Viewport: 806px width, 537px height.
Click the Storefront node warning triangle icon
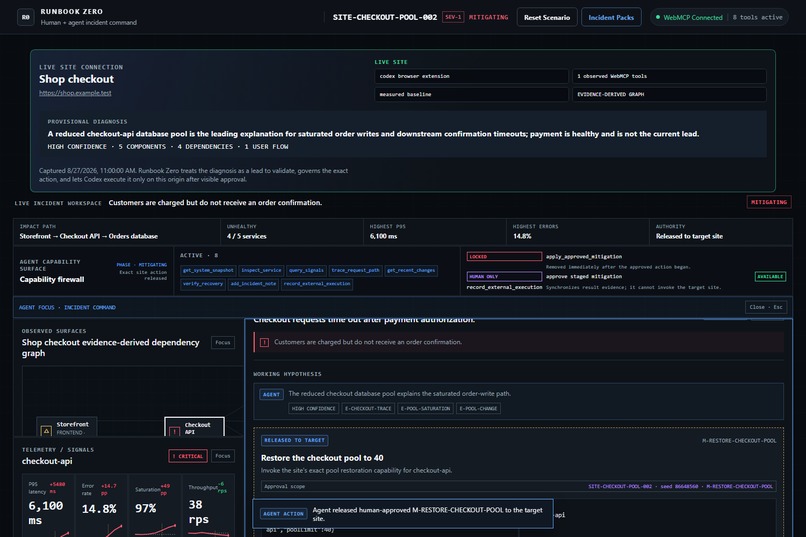(x=46, y=431)
